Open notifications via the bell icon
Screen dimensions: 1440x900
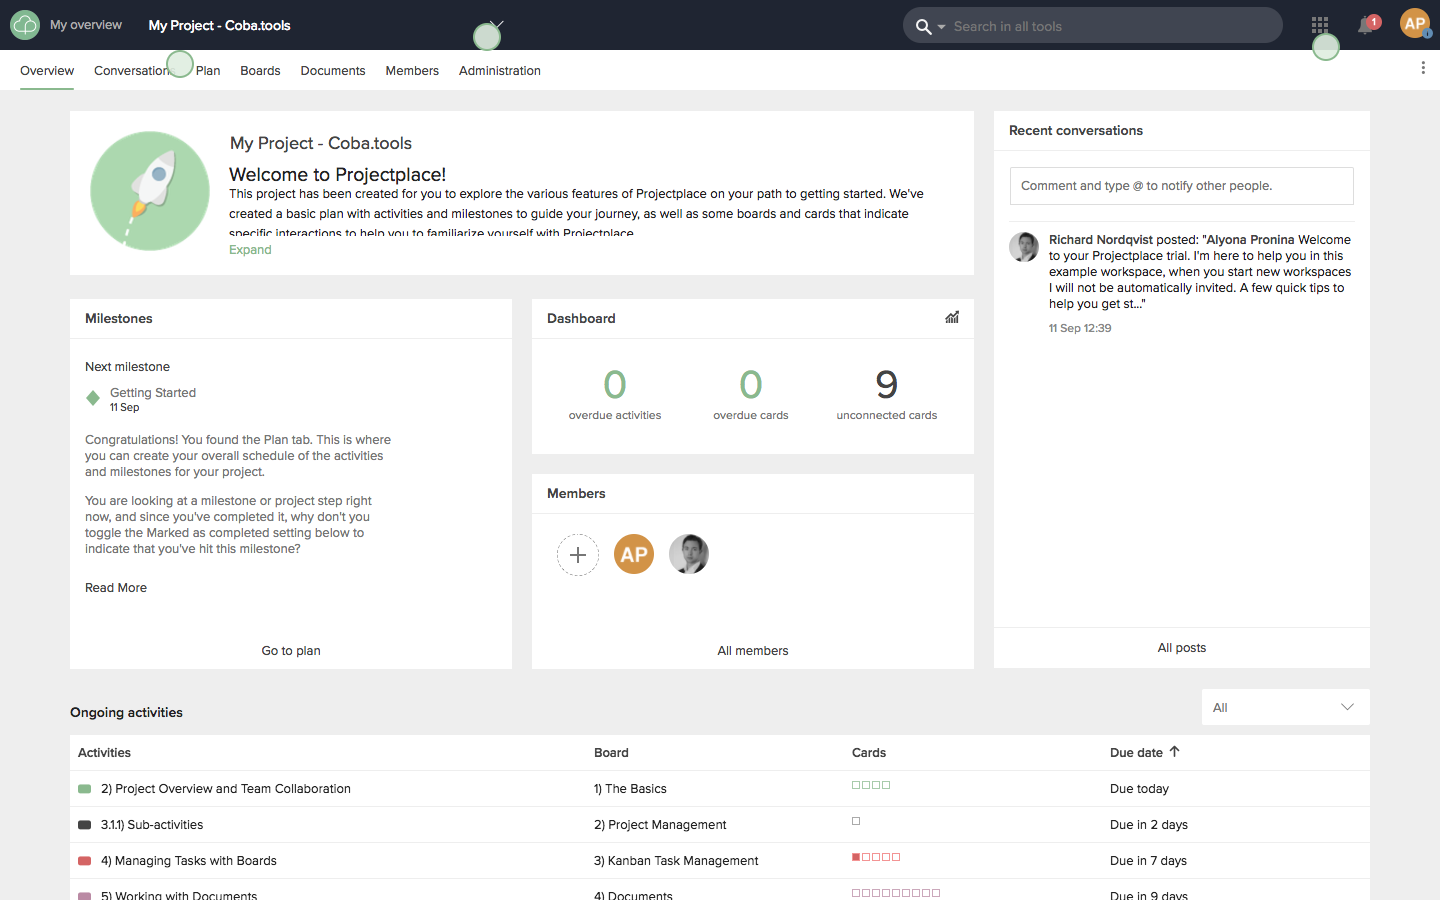1364,25
